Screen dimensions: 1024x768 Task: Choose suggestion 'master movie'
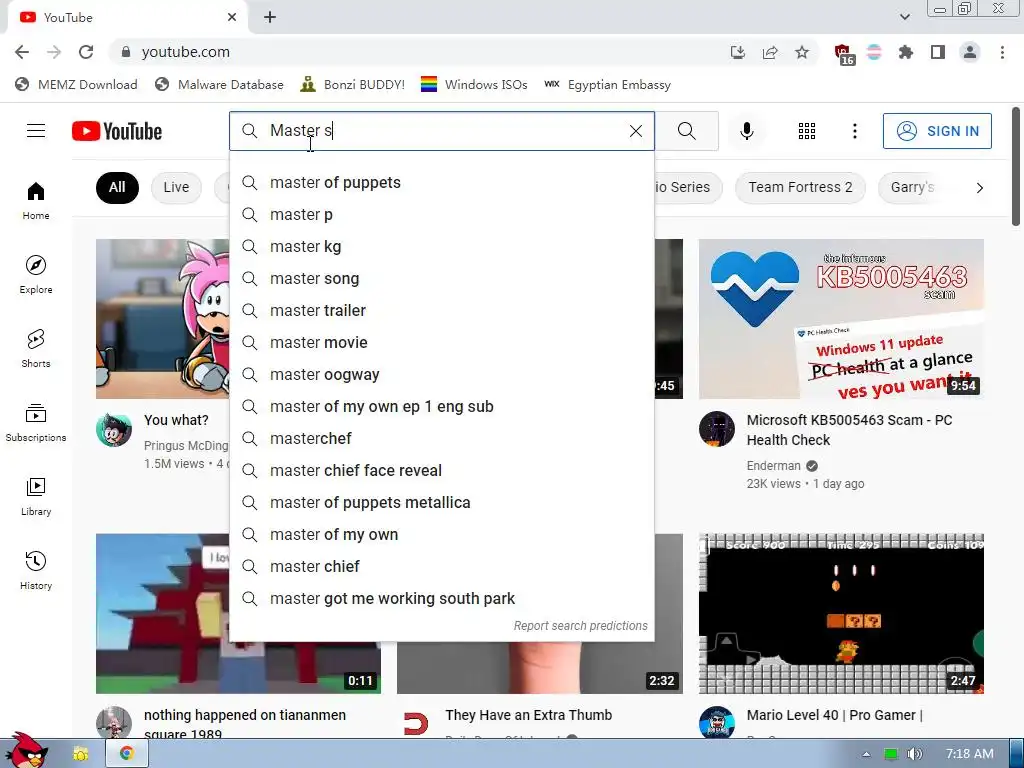pos(442,343)
